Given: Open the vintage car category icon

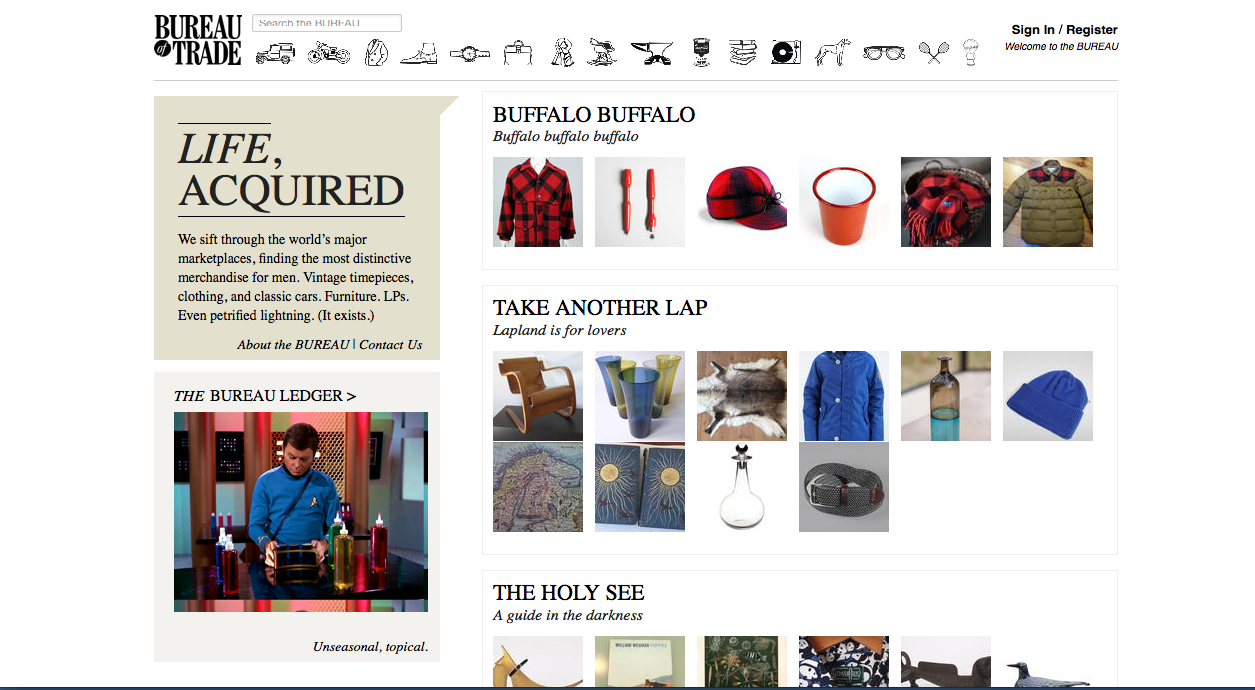Looking at the screenshot, I should (275, 54).
